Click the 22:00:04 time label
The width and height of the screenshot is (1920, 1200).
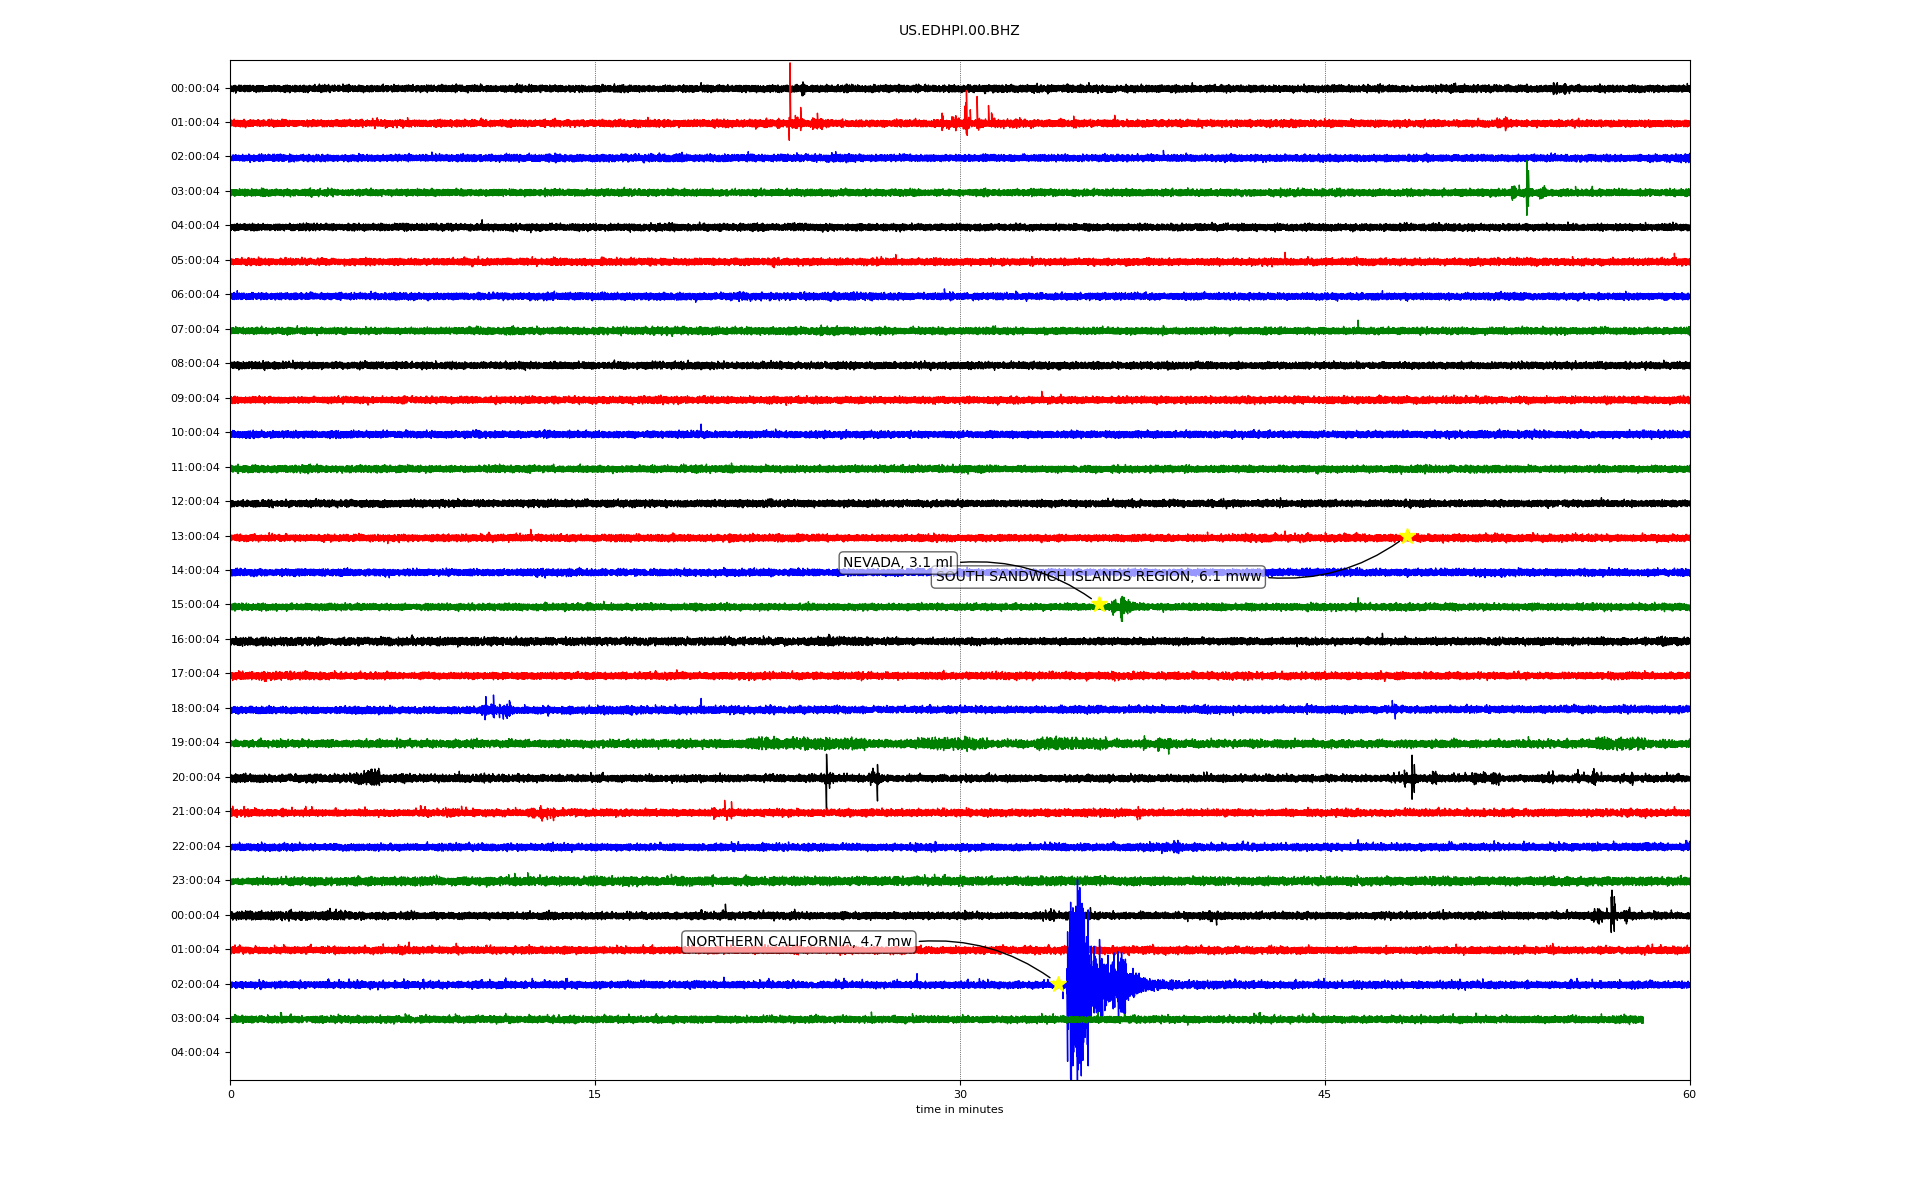tap(195, 847)
